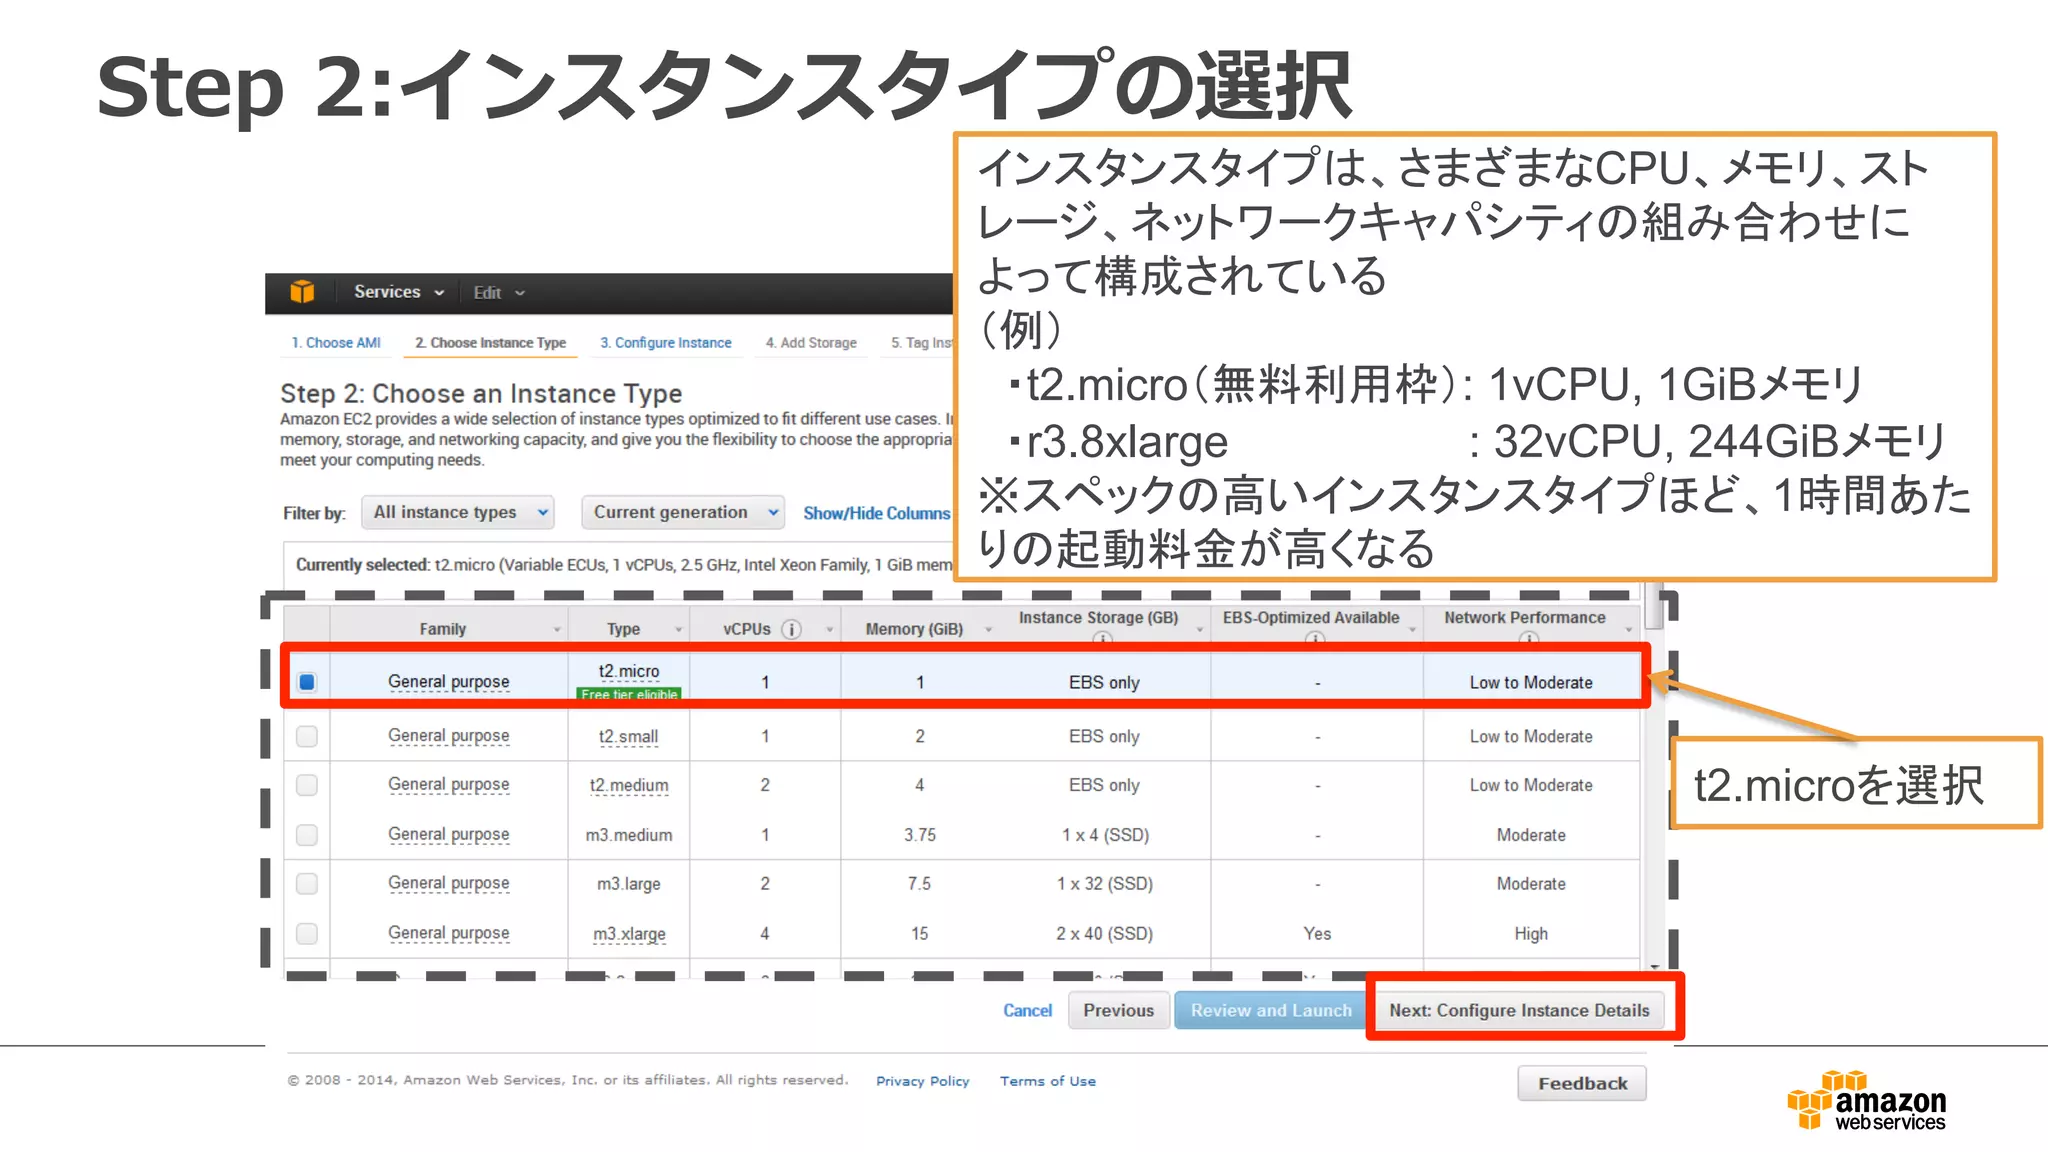Select the 2. Choose Instance Type tab
The image size is (2048, 1152).
[490, 343]
